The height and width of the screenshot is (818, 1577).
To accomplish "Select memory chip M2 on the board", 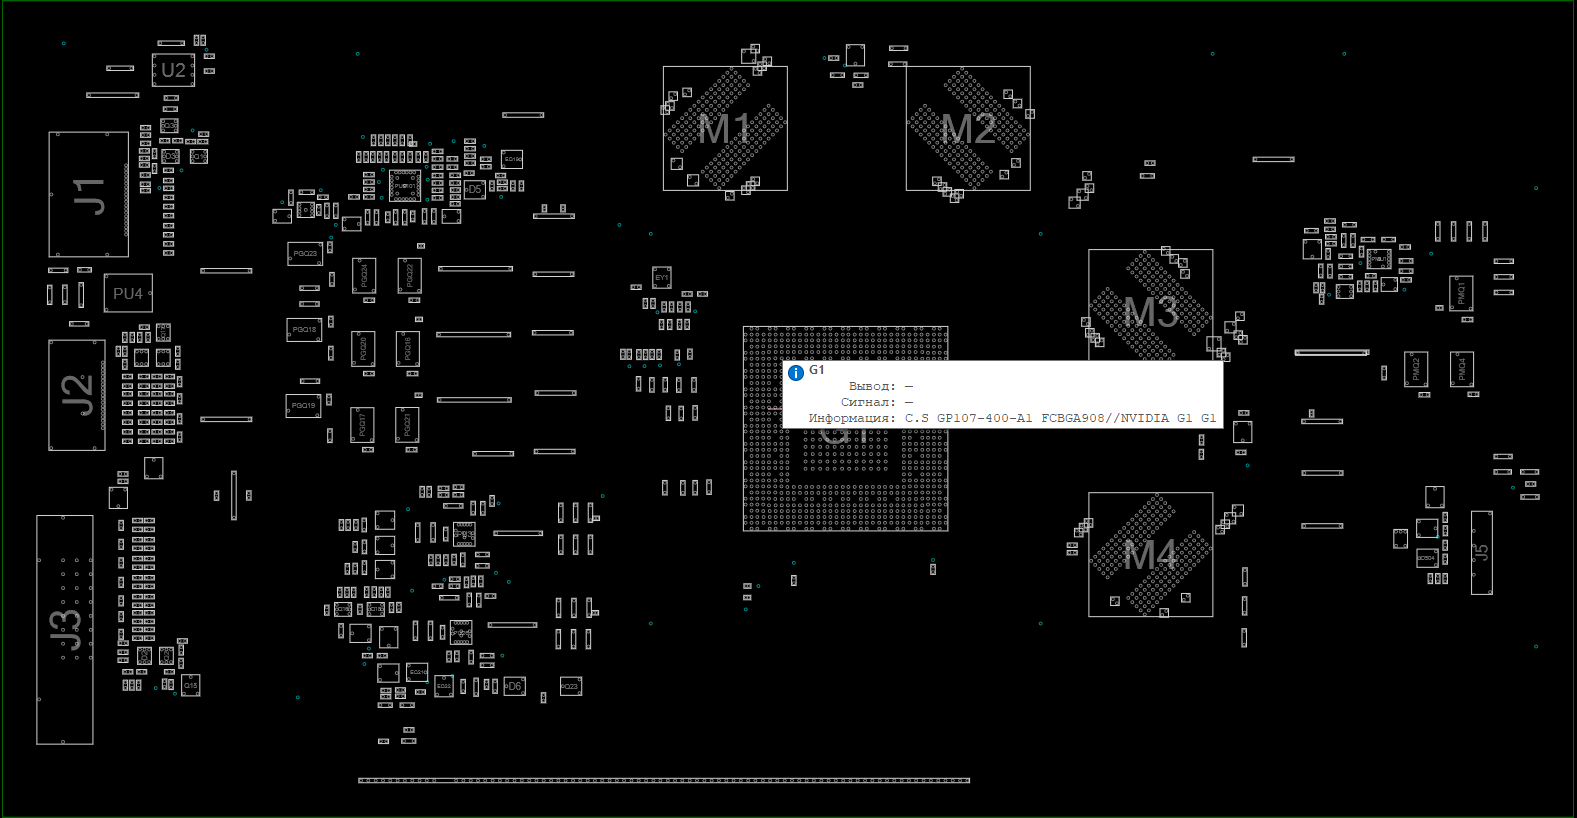I will (x=968, y=128).
